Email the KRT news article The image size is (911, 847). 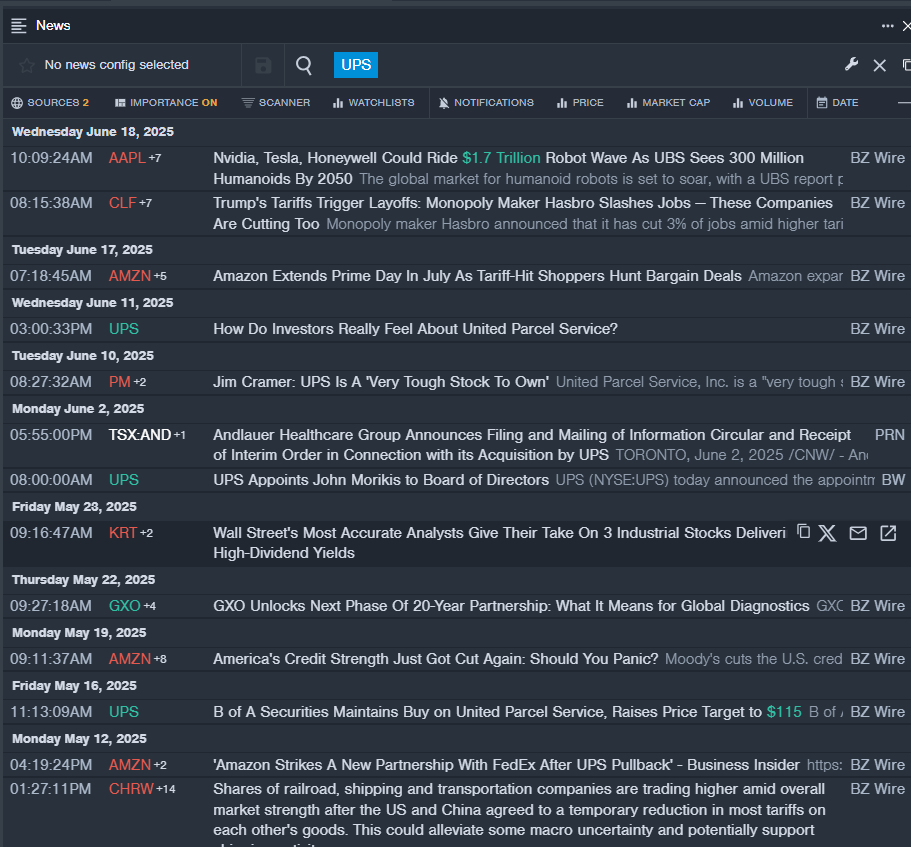pos(858,533)
